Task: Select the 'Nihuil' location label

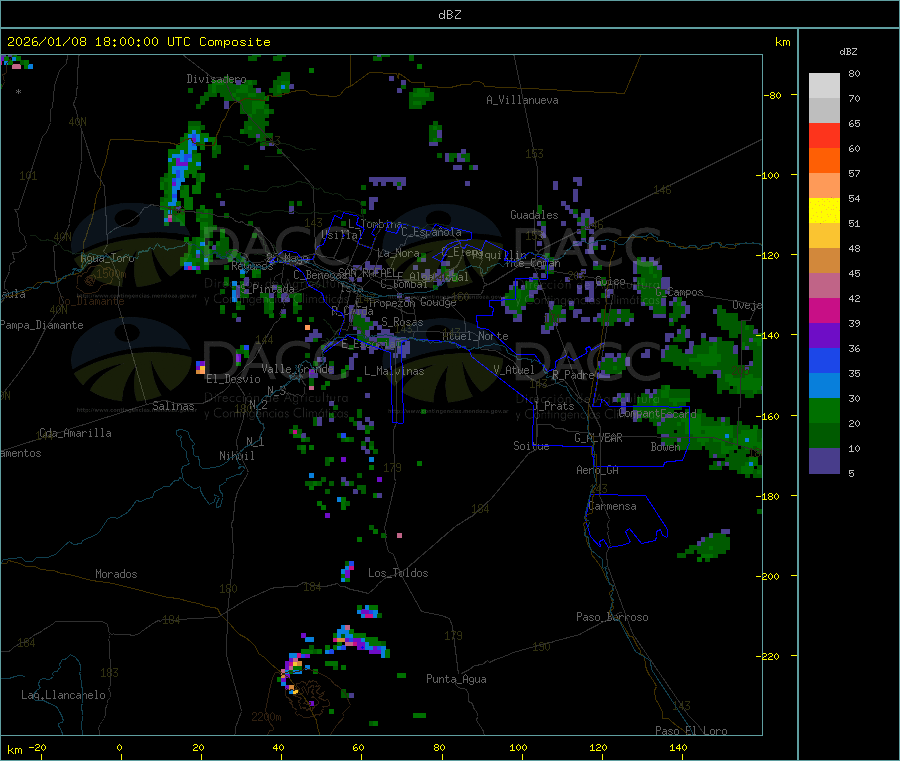Action: coord(236,456)
